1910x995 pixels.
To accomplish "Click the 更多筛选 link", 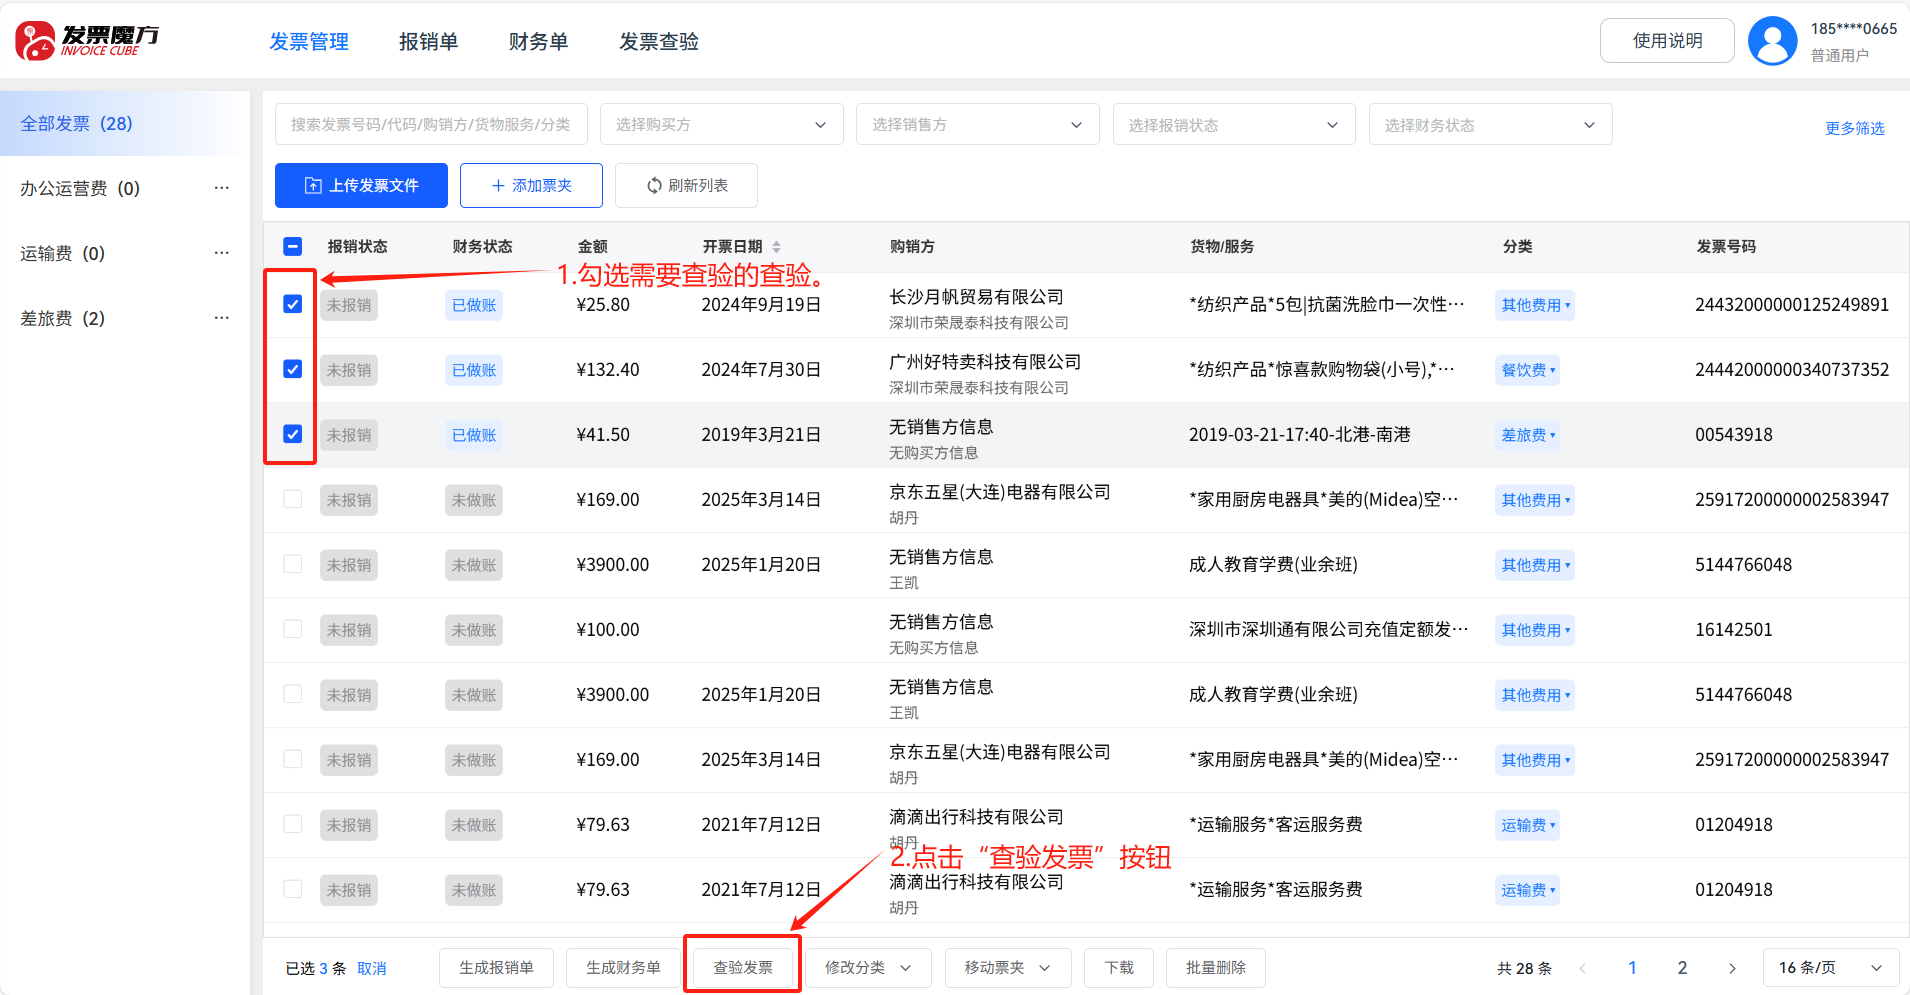I will (x=1854, y=128).
